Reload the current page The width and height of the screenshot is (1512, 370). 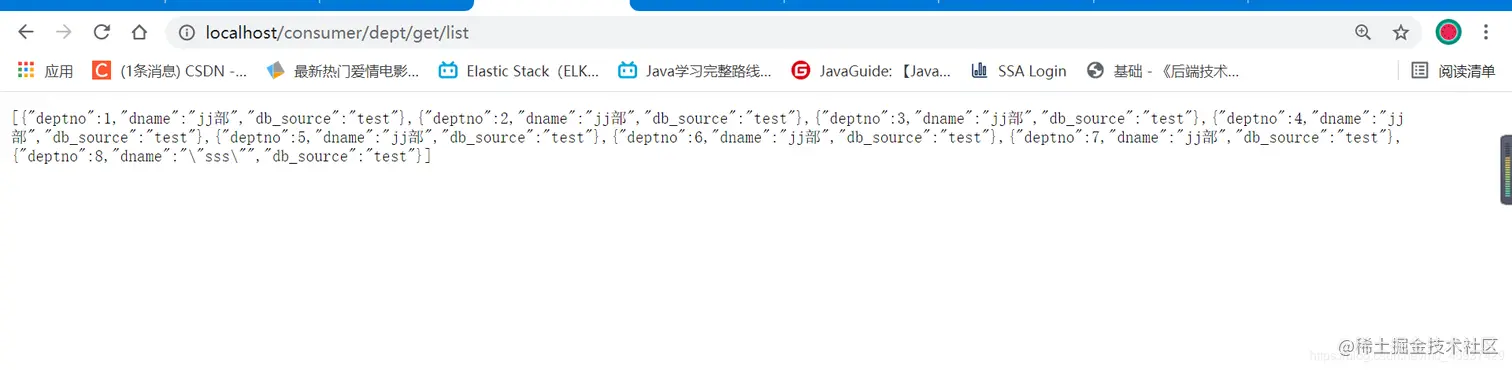pyautogui.click(x=101, y=32)
